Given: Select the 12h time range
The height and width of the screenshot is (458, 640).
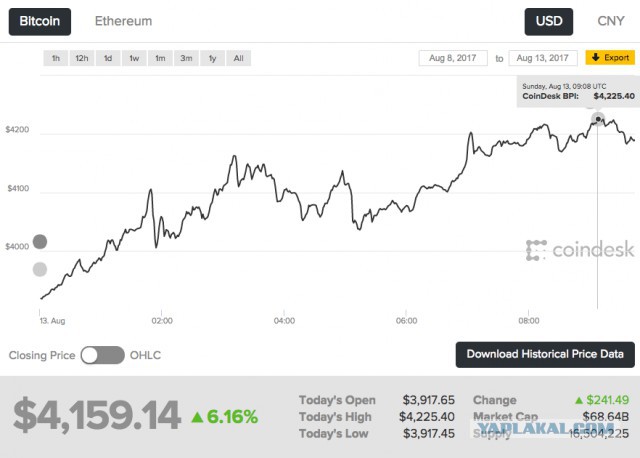Looking at the screenshot, I should 82,58.
